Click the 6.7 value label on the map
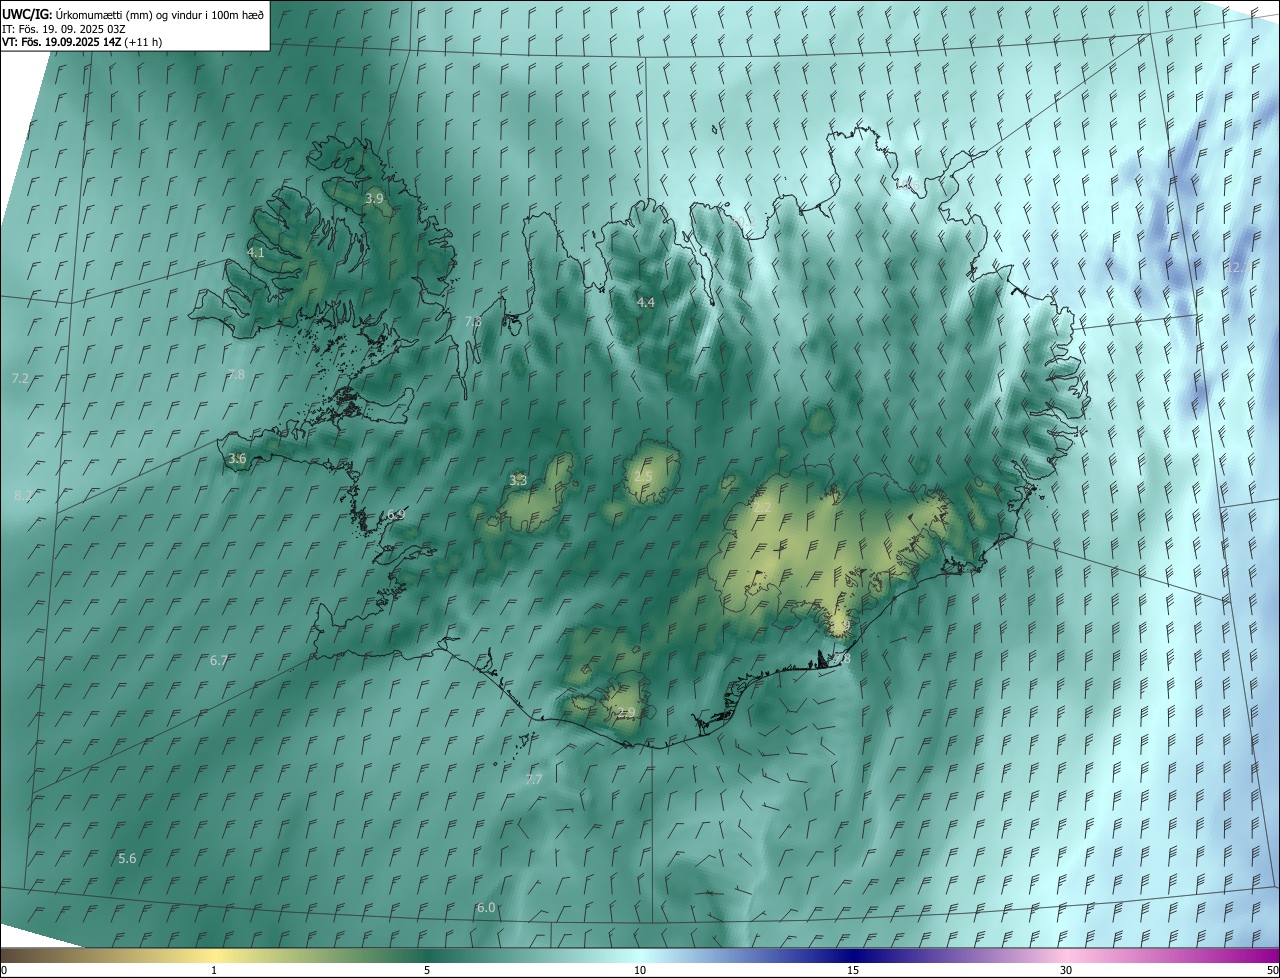Screen dimensions: 1280x978 219,661
